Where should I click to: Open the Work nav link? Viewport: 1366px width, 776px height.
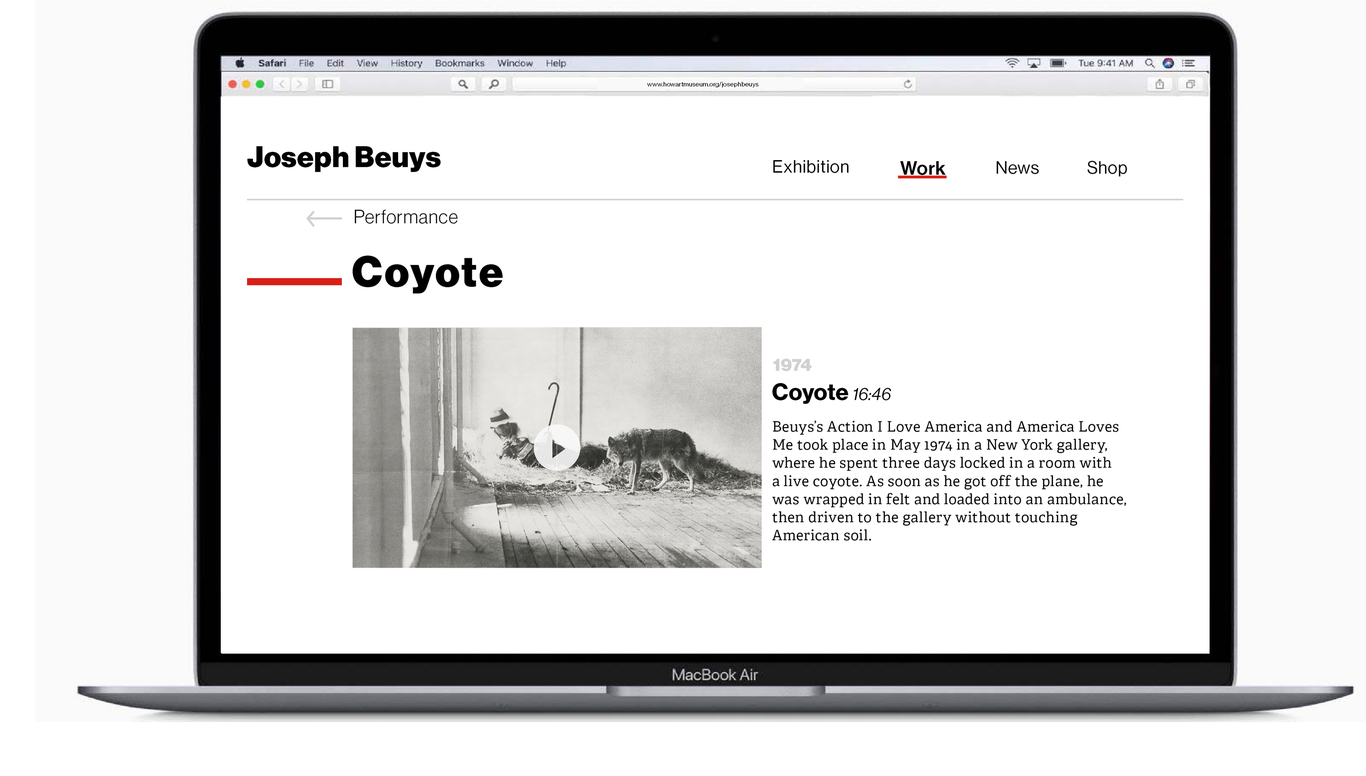pos(922,168)
